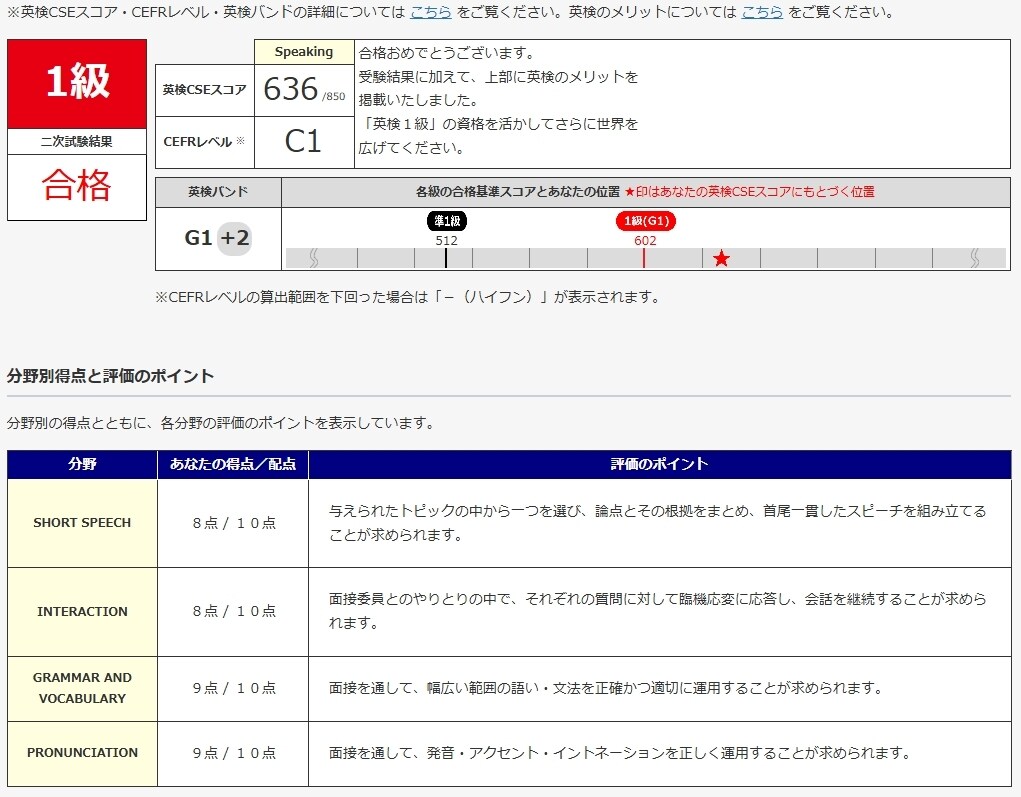Click the 「英検１級」の資格を活かして message line

click(x=498, y=124)
